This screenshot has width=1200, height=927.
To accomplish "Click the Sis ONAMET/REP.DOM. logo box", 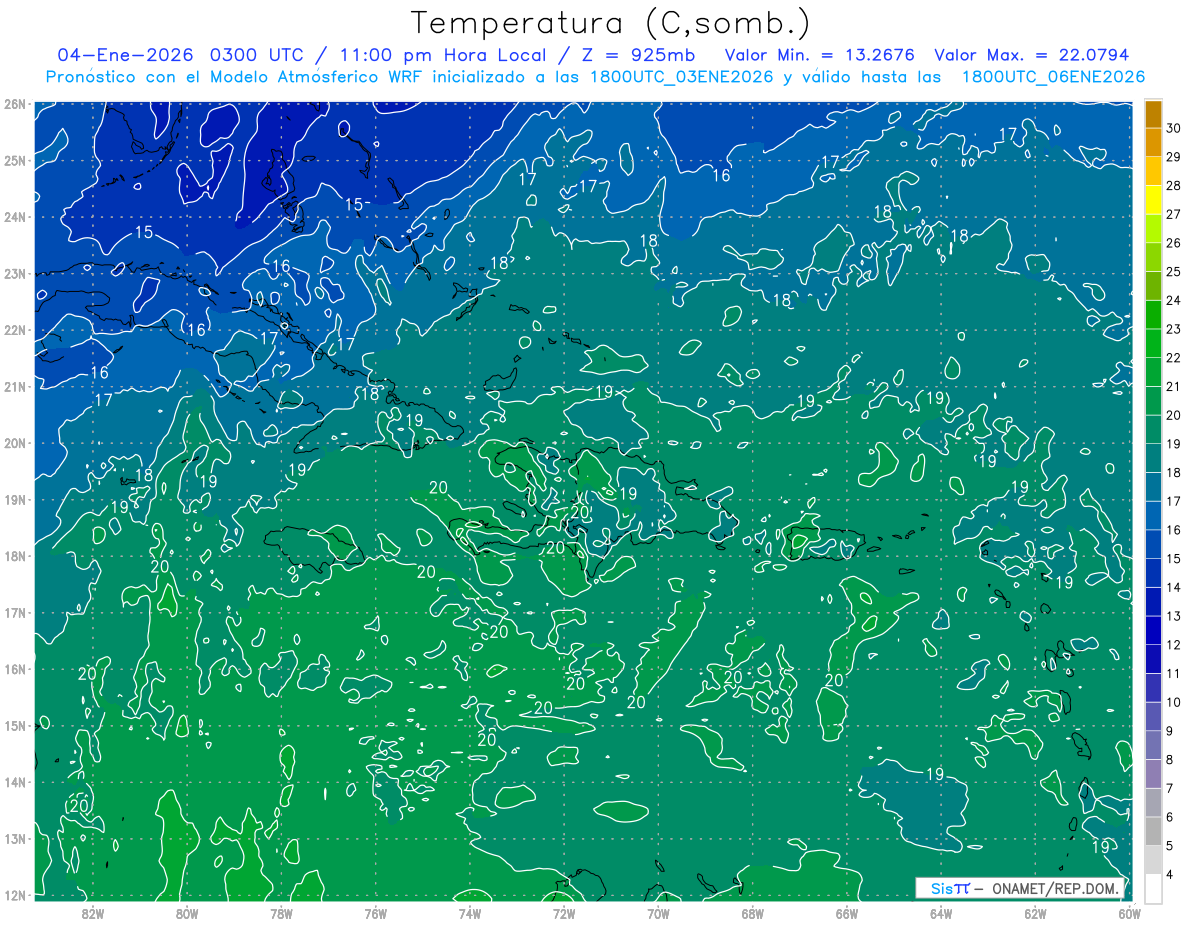I will pyautogui.click(x=1020, y=888).
